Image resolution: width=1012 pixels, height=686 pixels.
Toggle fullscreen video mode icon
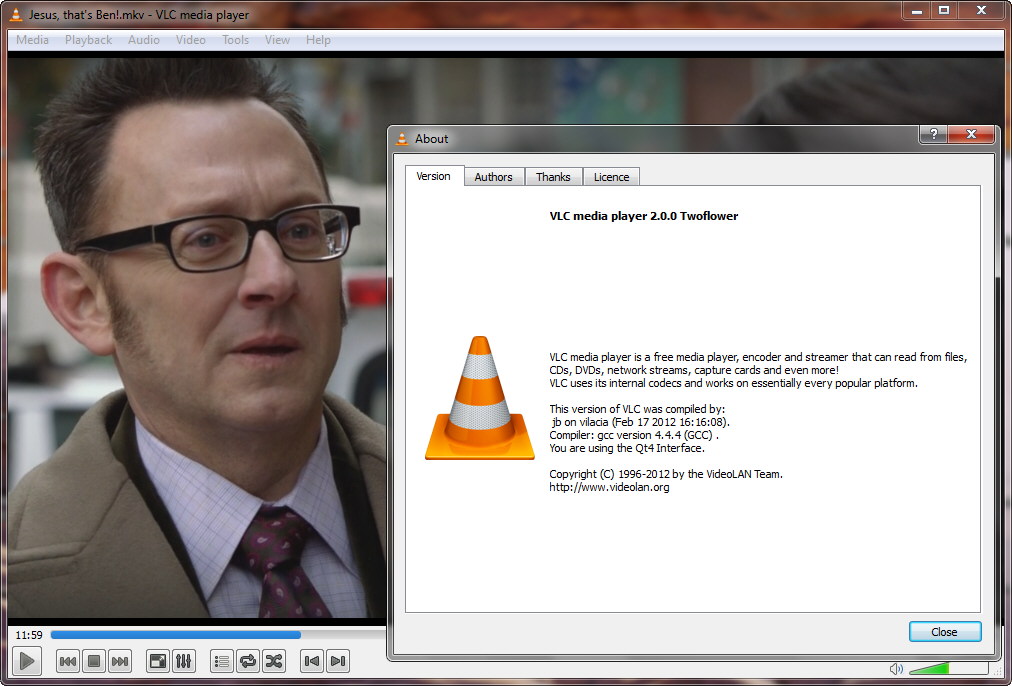[x=157, y=661]
